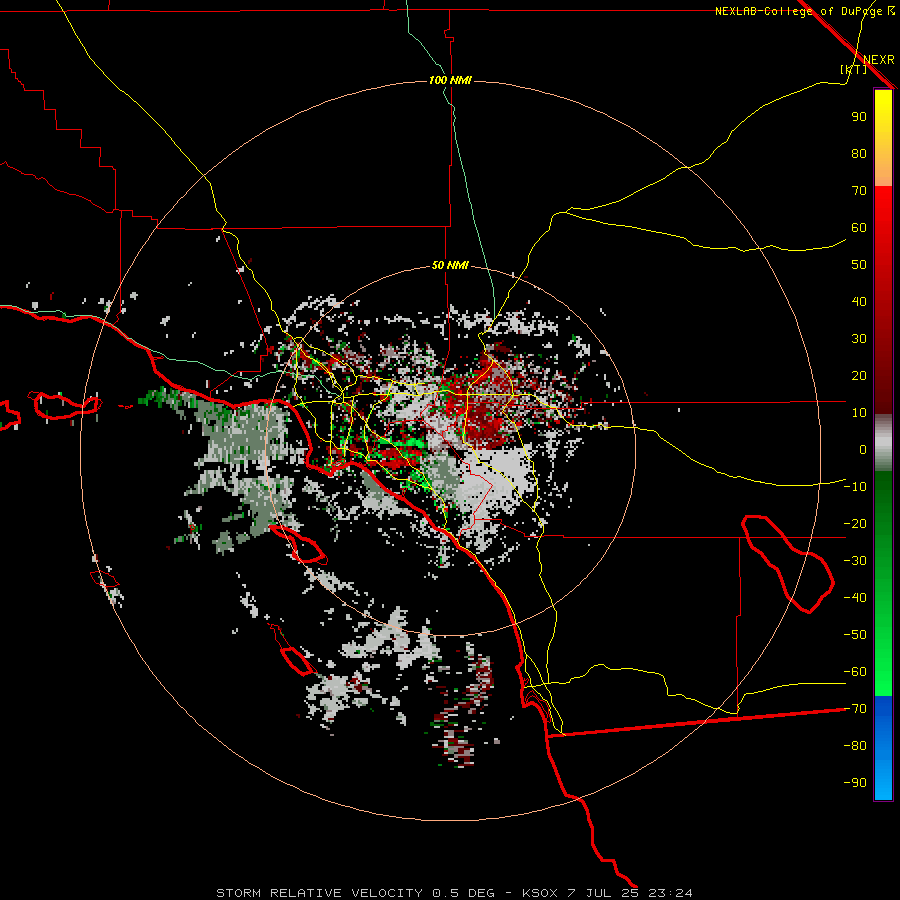Click the "7 JUL 25" date in the footer
This screenshot has width=900, height=900.
coord(603,893)
